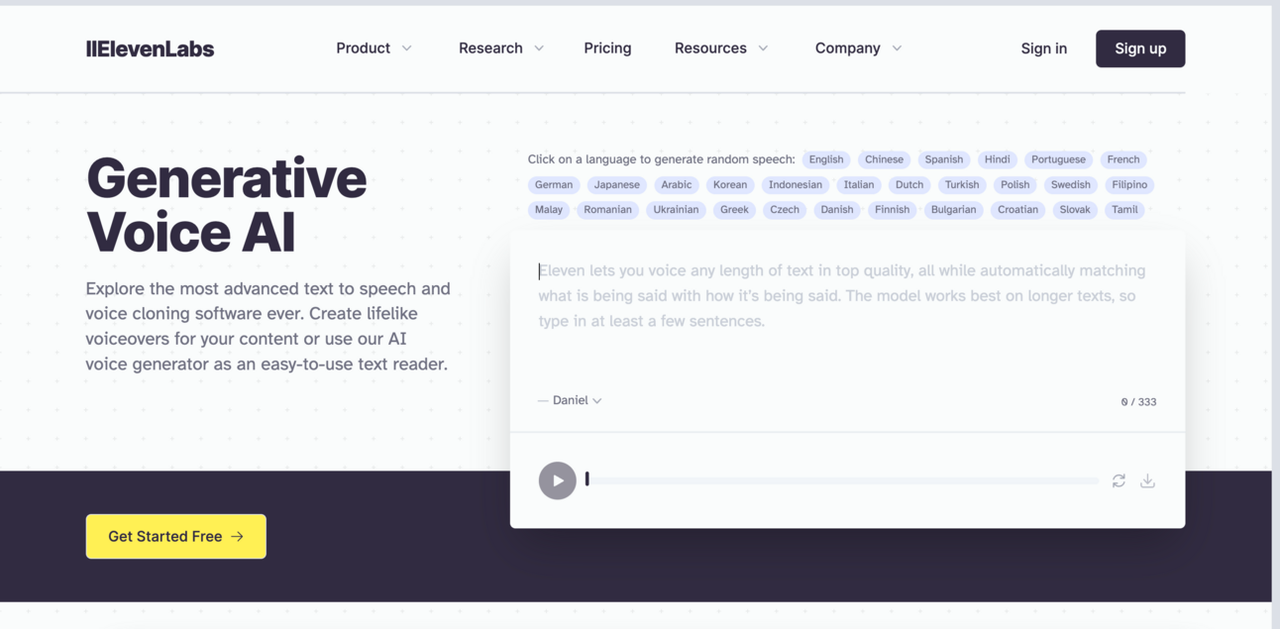Click the Generative Voice AI heading
Viewport: 1280px width, 629px height.
227,206
